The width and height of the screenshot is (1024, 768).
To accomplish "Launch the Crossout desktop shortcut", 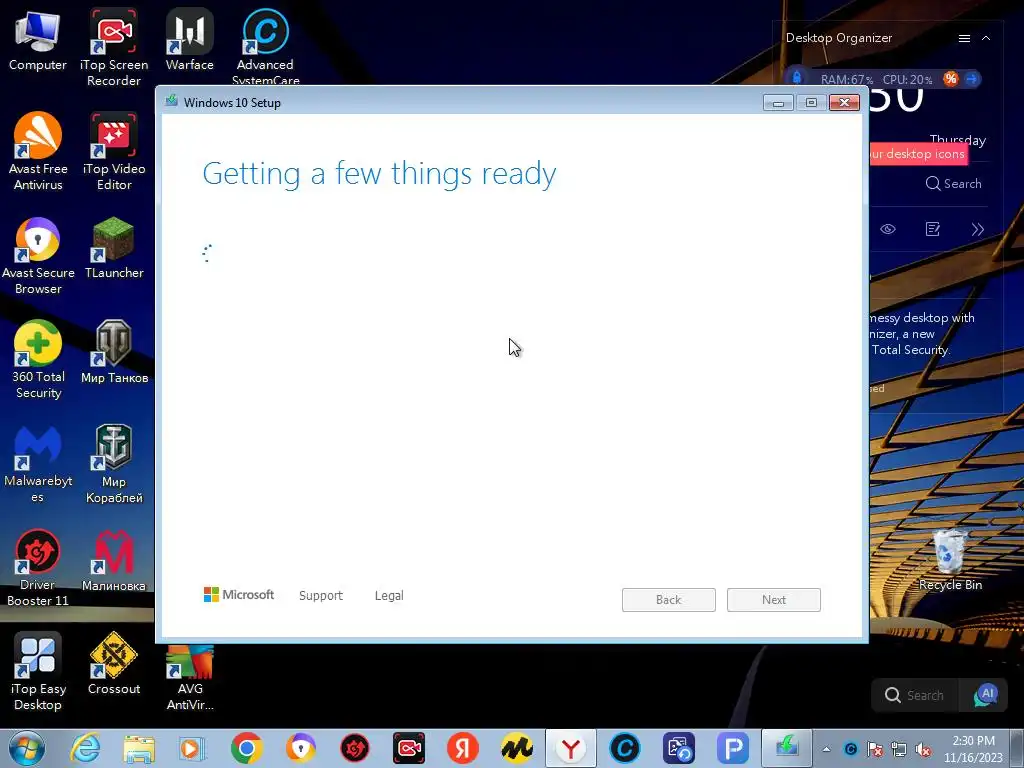I will (114, 664).
